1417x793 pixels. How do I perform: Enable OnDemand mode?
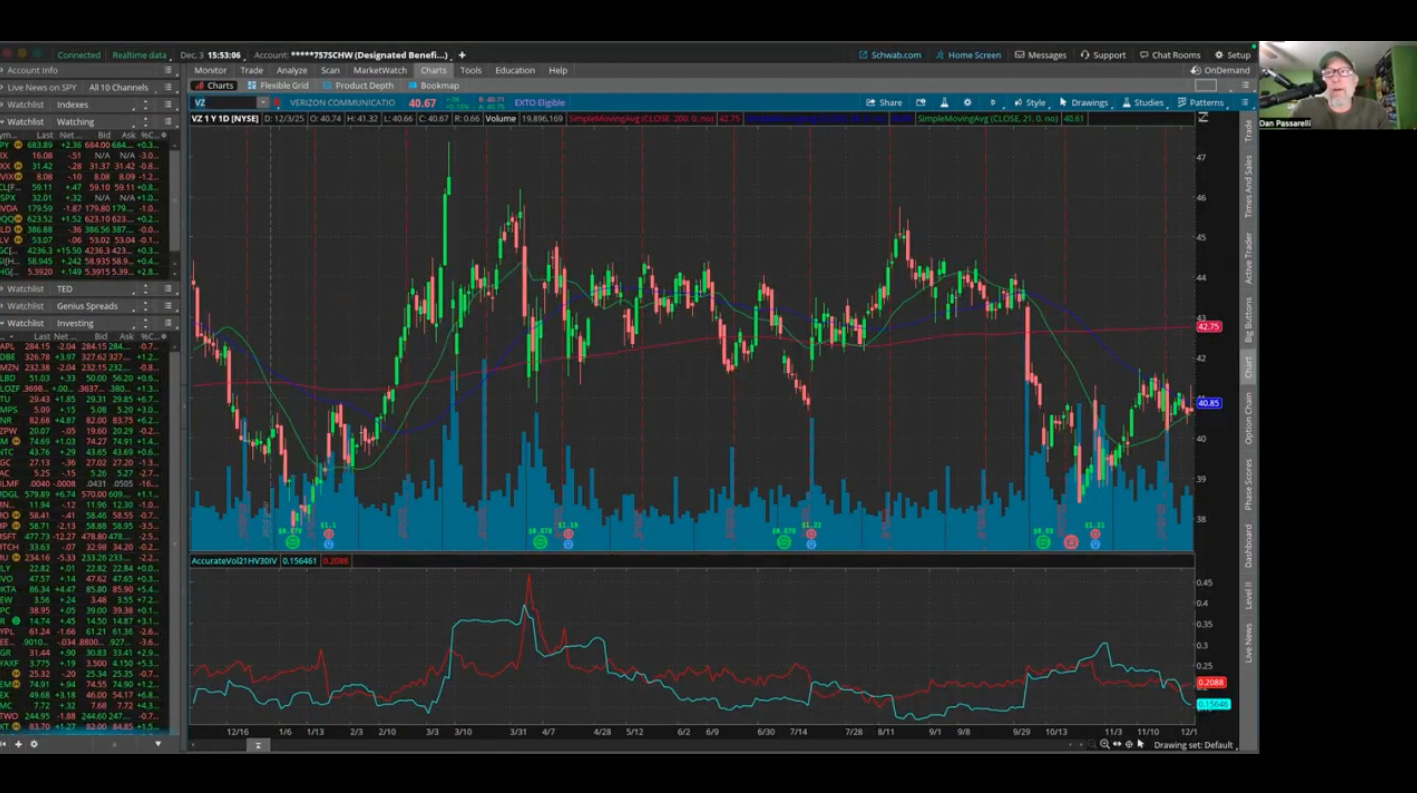(1220, 70)
